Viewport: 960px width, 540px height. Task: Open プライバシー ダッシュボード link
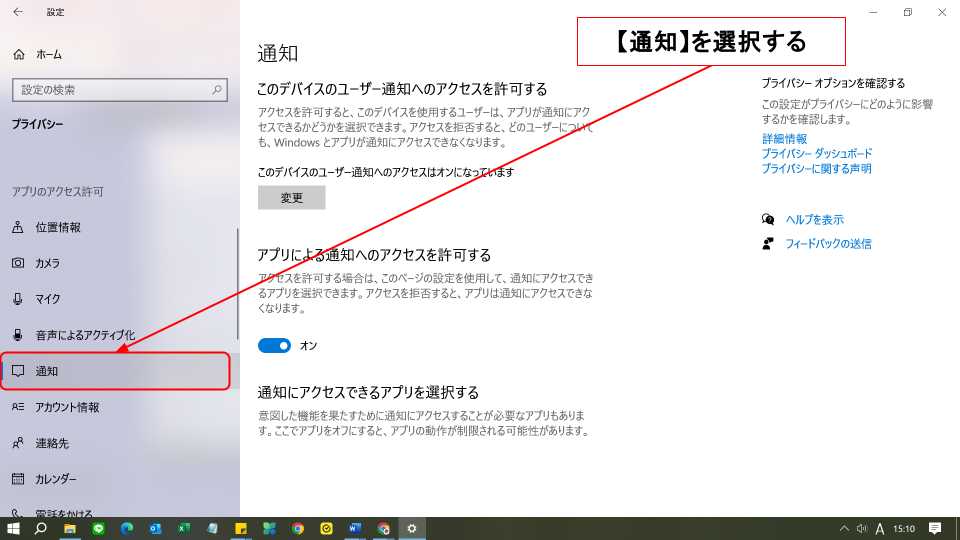click(816, 154)
